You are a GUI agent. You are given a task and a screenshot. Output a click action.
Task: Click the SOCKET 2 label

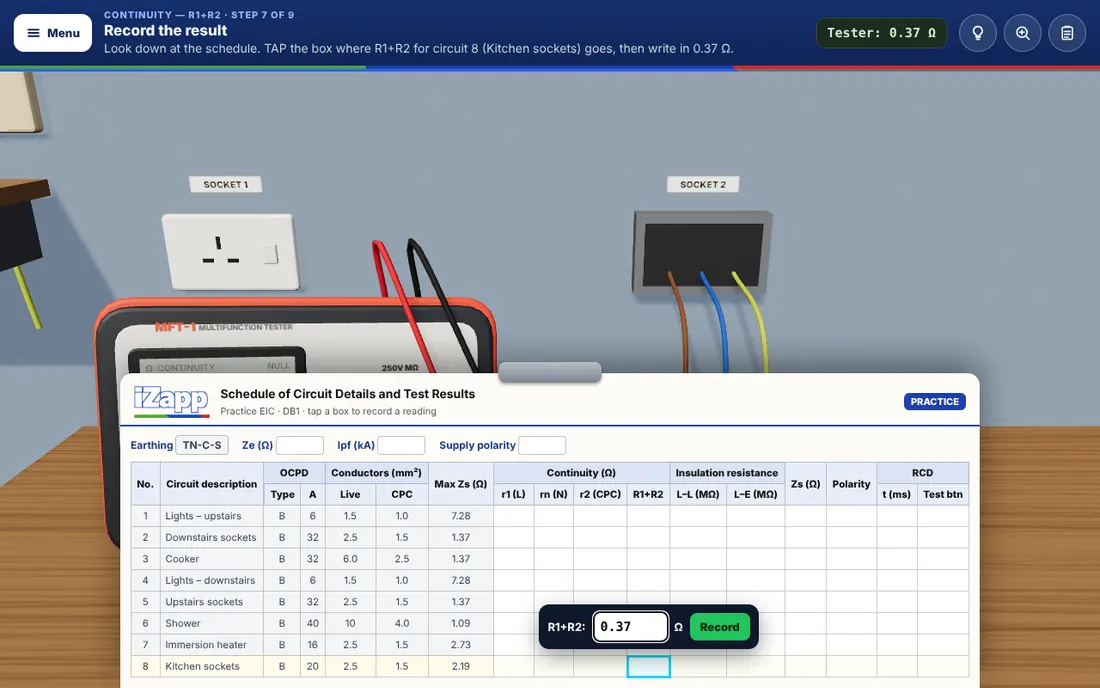[x=703, y=184]
